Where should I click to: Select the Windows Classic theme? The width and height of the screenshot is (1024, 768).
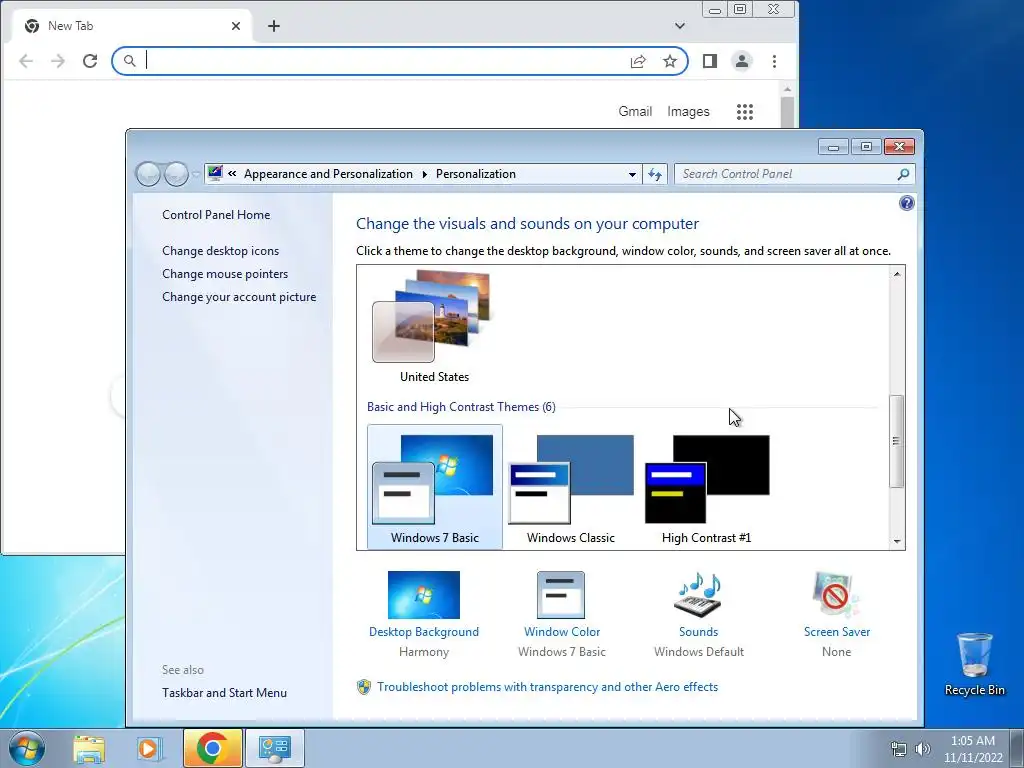[571, 487]
